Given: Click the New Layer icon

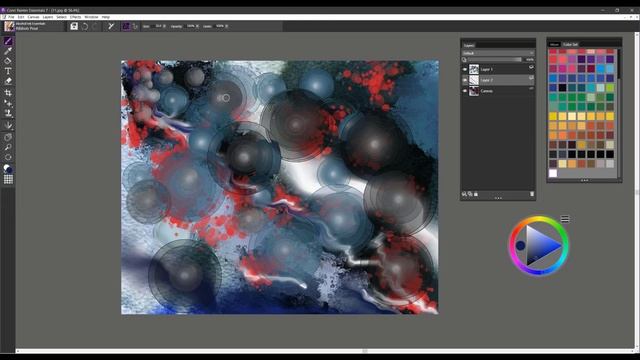Looking at the screenshot, I should pos(464,194).
